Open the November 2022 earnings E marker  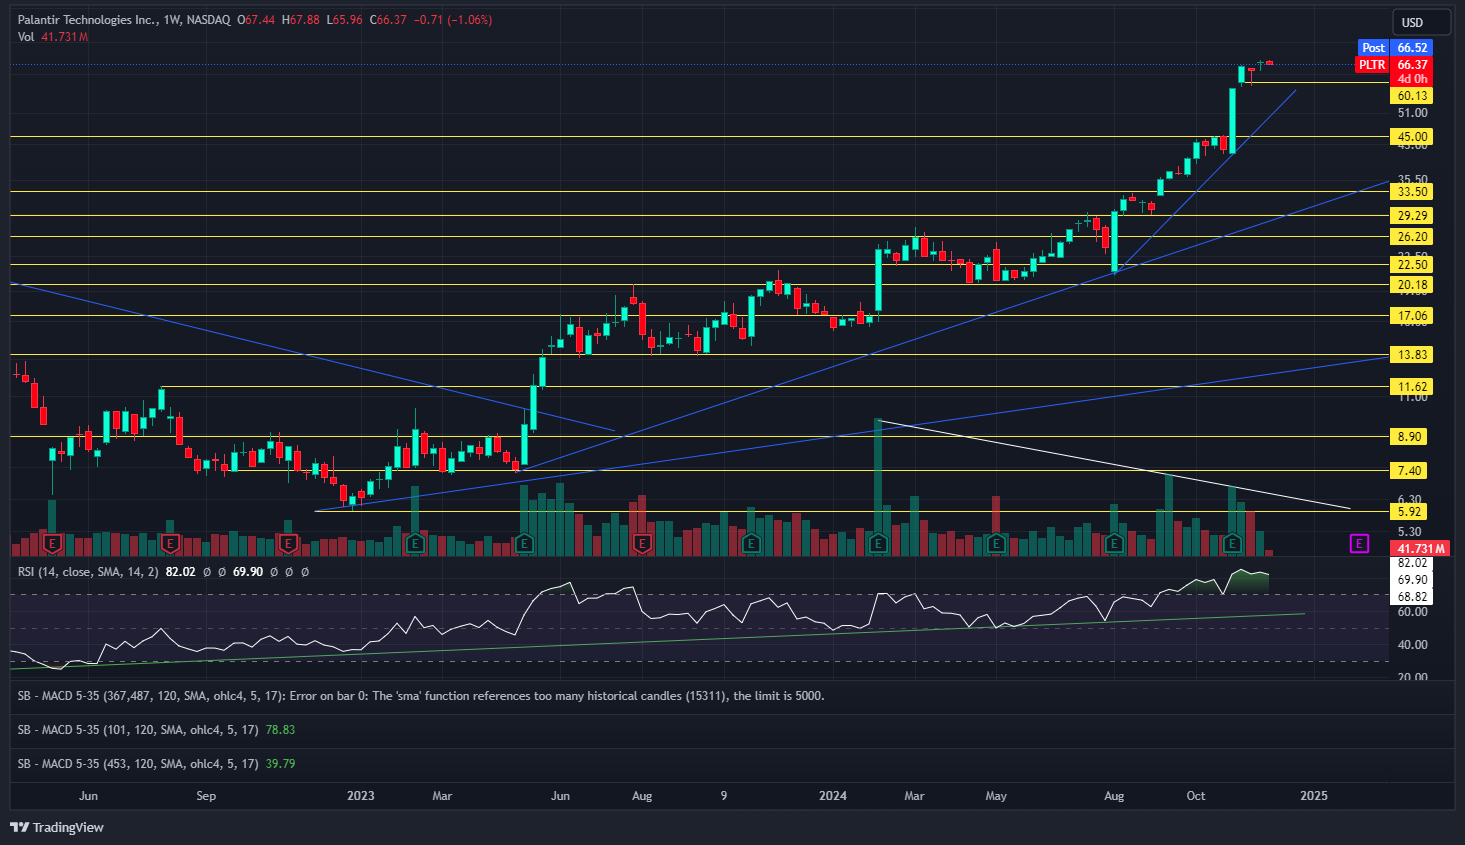288,544
